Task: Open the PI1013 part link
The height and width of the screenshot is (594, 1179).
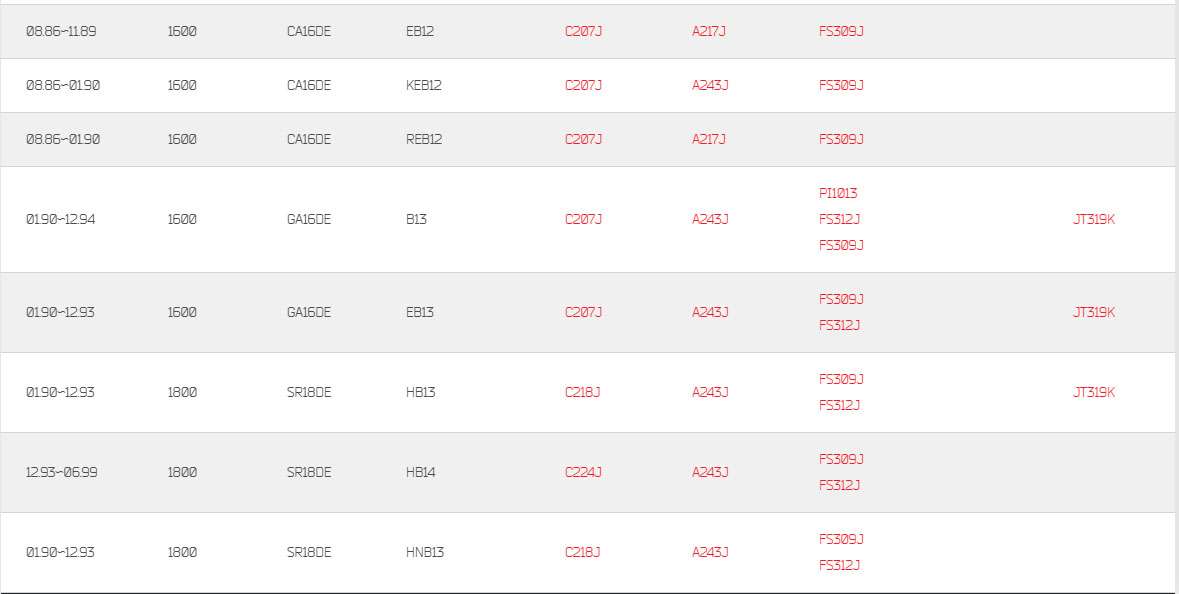Action: [x=838, y=193]
